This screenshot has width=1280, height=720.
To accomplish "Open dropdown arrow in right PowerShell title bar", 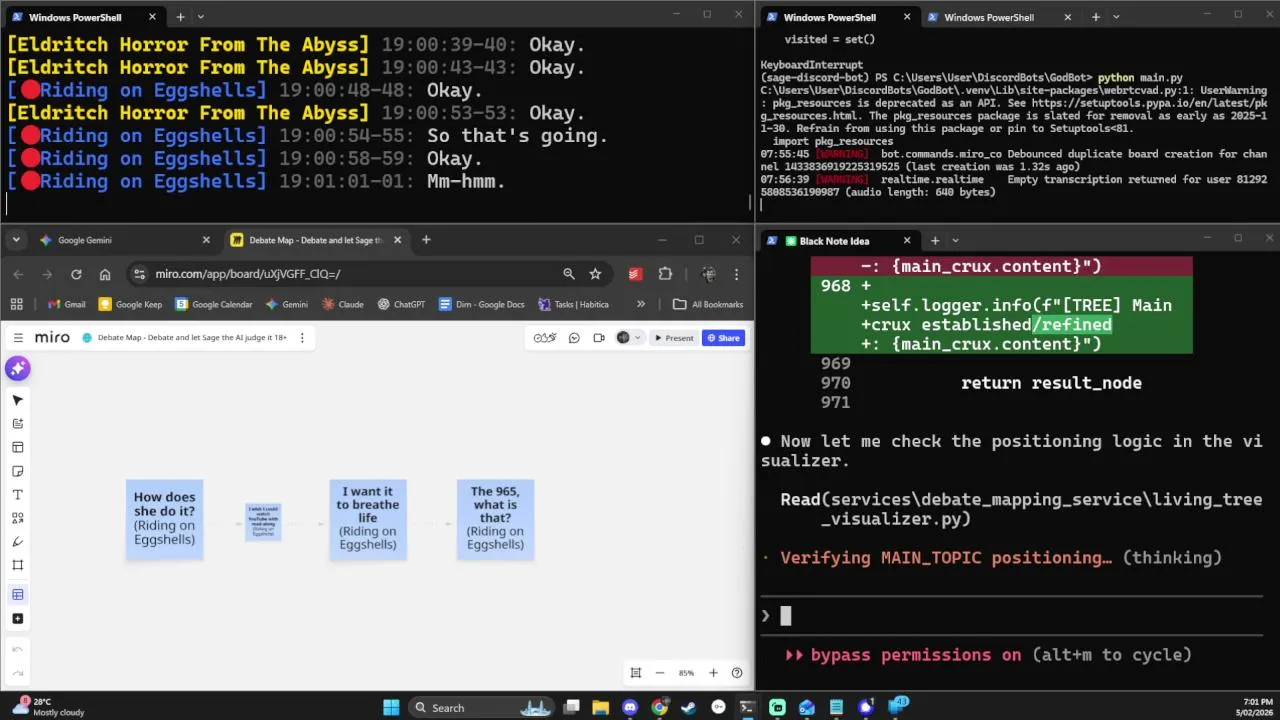I will [x=1116, y=17].
